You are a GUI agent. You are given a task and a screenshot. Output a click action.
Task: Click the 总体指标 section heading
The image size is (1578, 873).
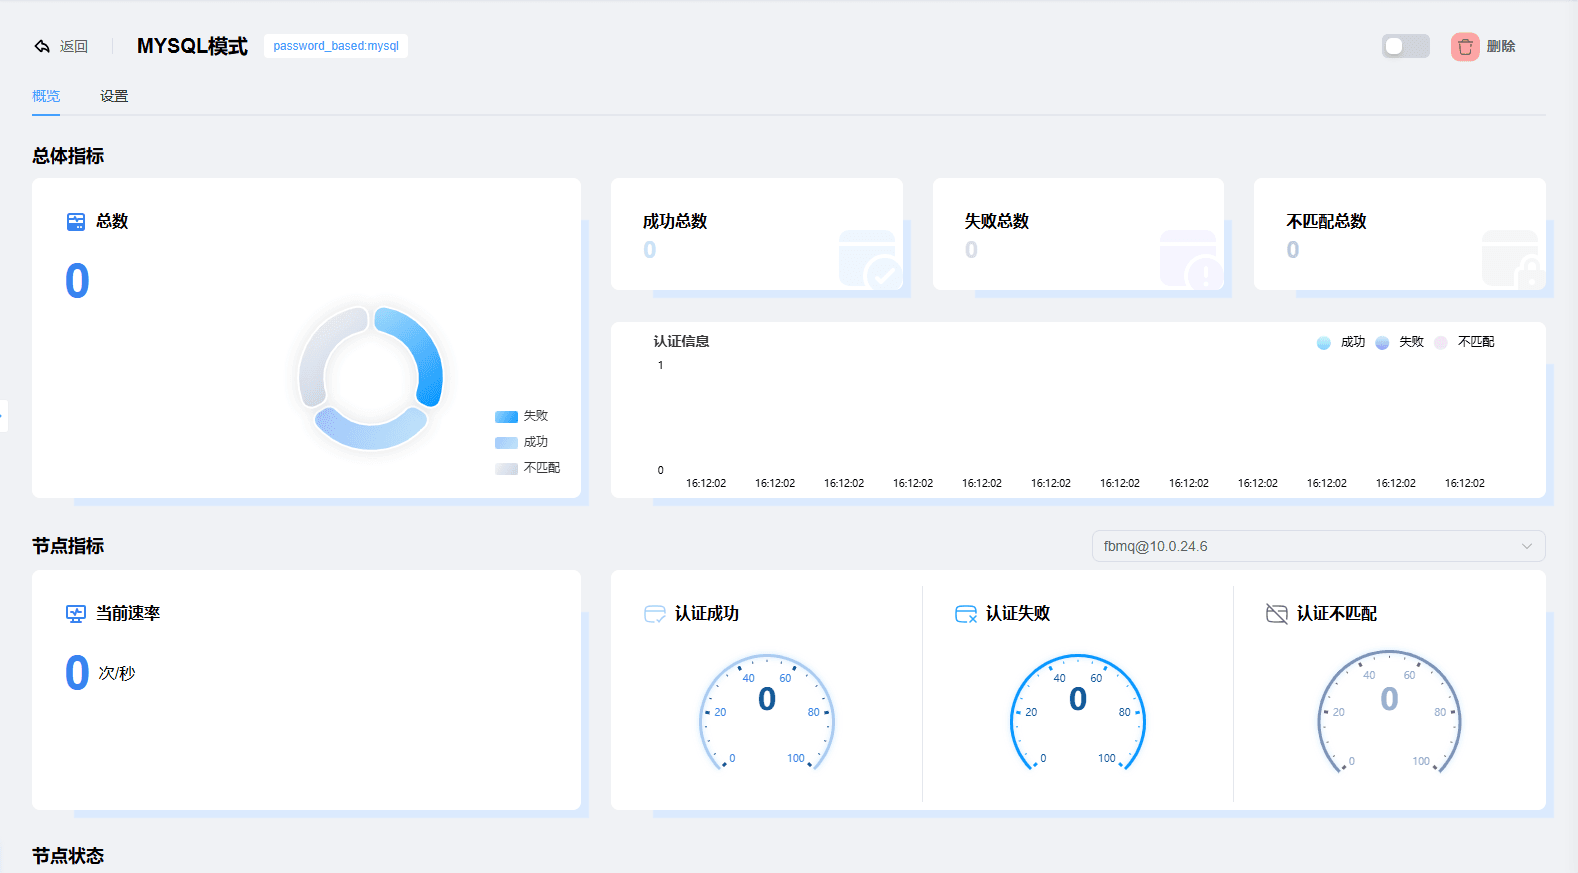tap(68, 156)
